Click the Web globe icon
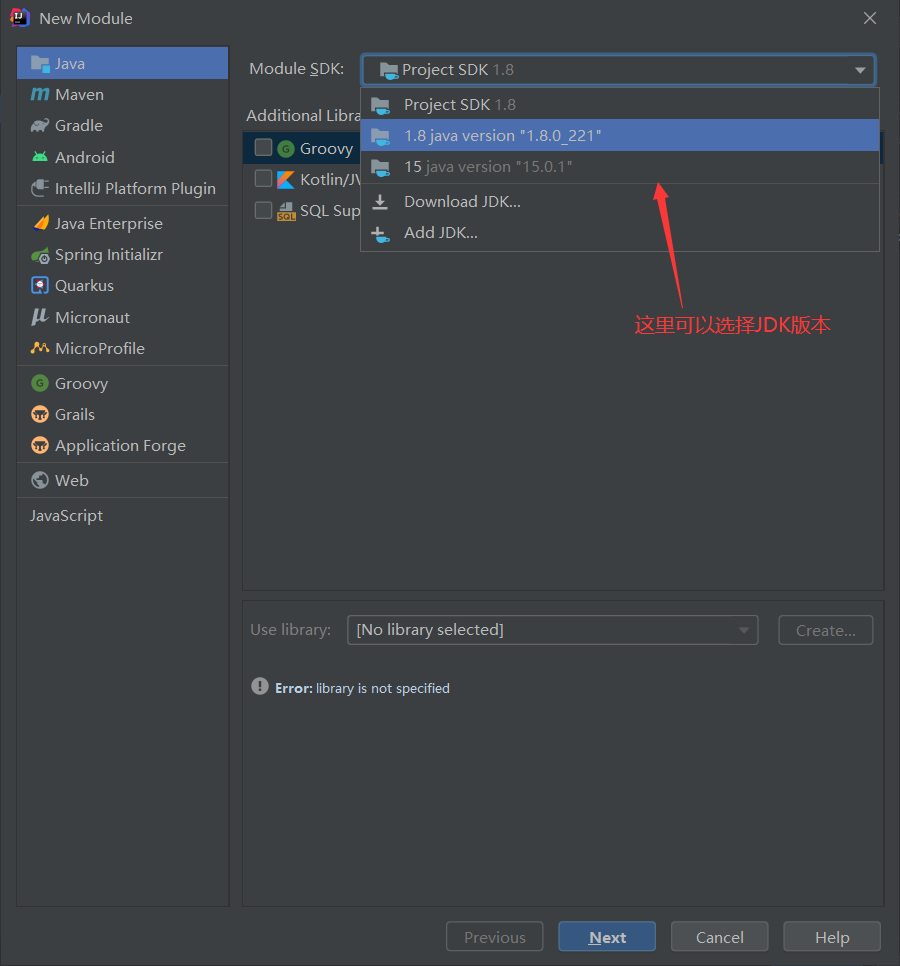Image resolution: width=900 pixels, height=966 pixels. click(40, 480)
